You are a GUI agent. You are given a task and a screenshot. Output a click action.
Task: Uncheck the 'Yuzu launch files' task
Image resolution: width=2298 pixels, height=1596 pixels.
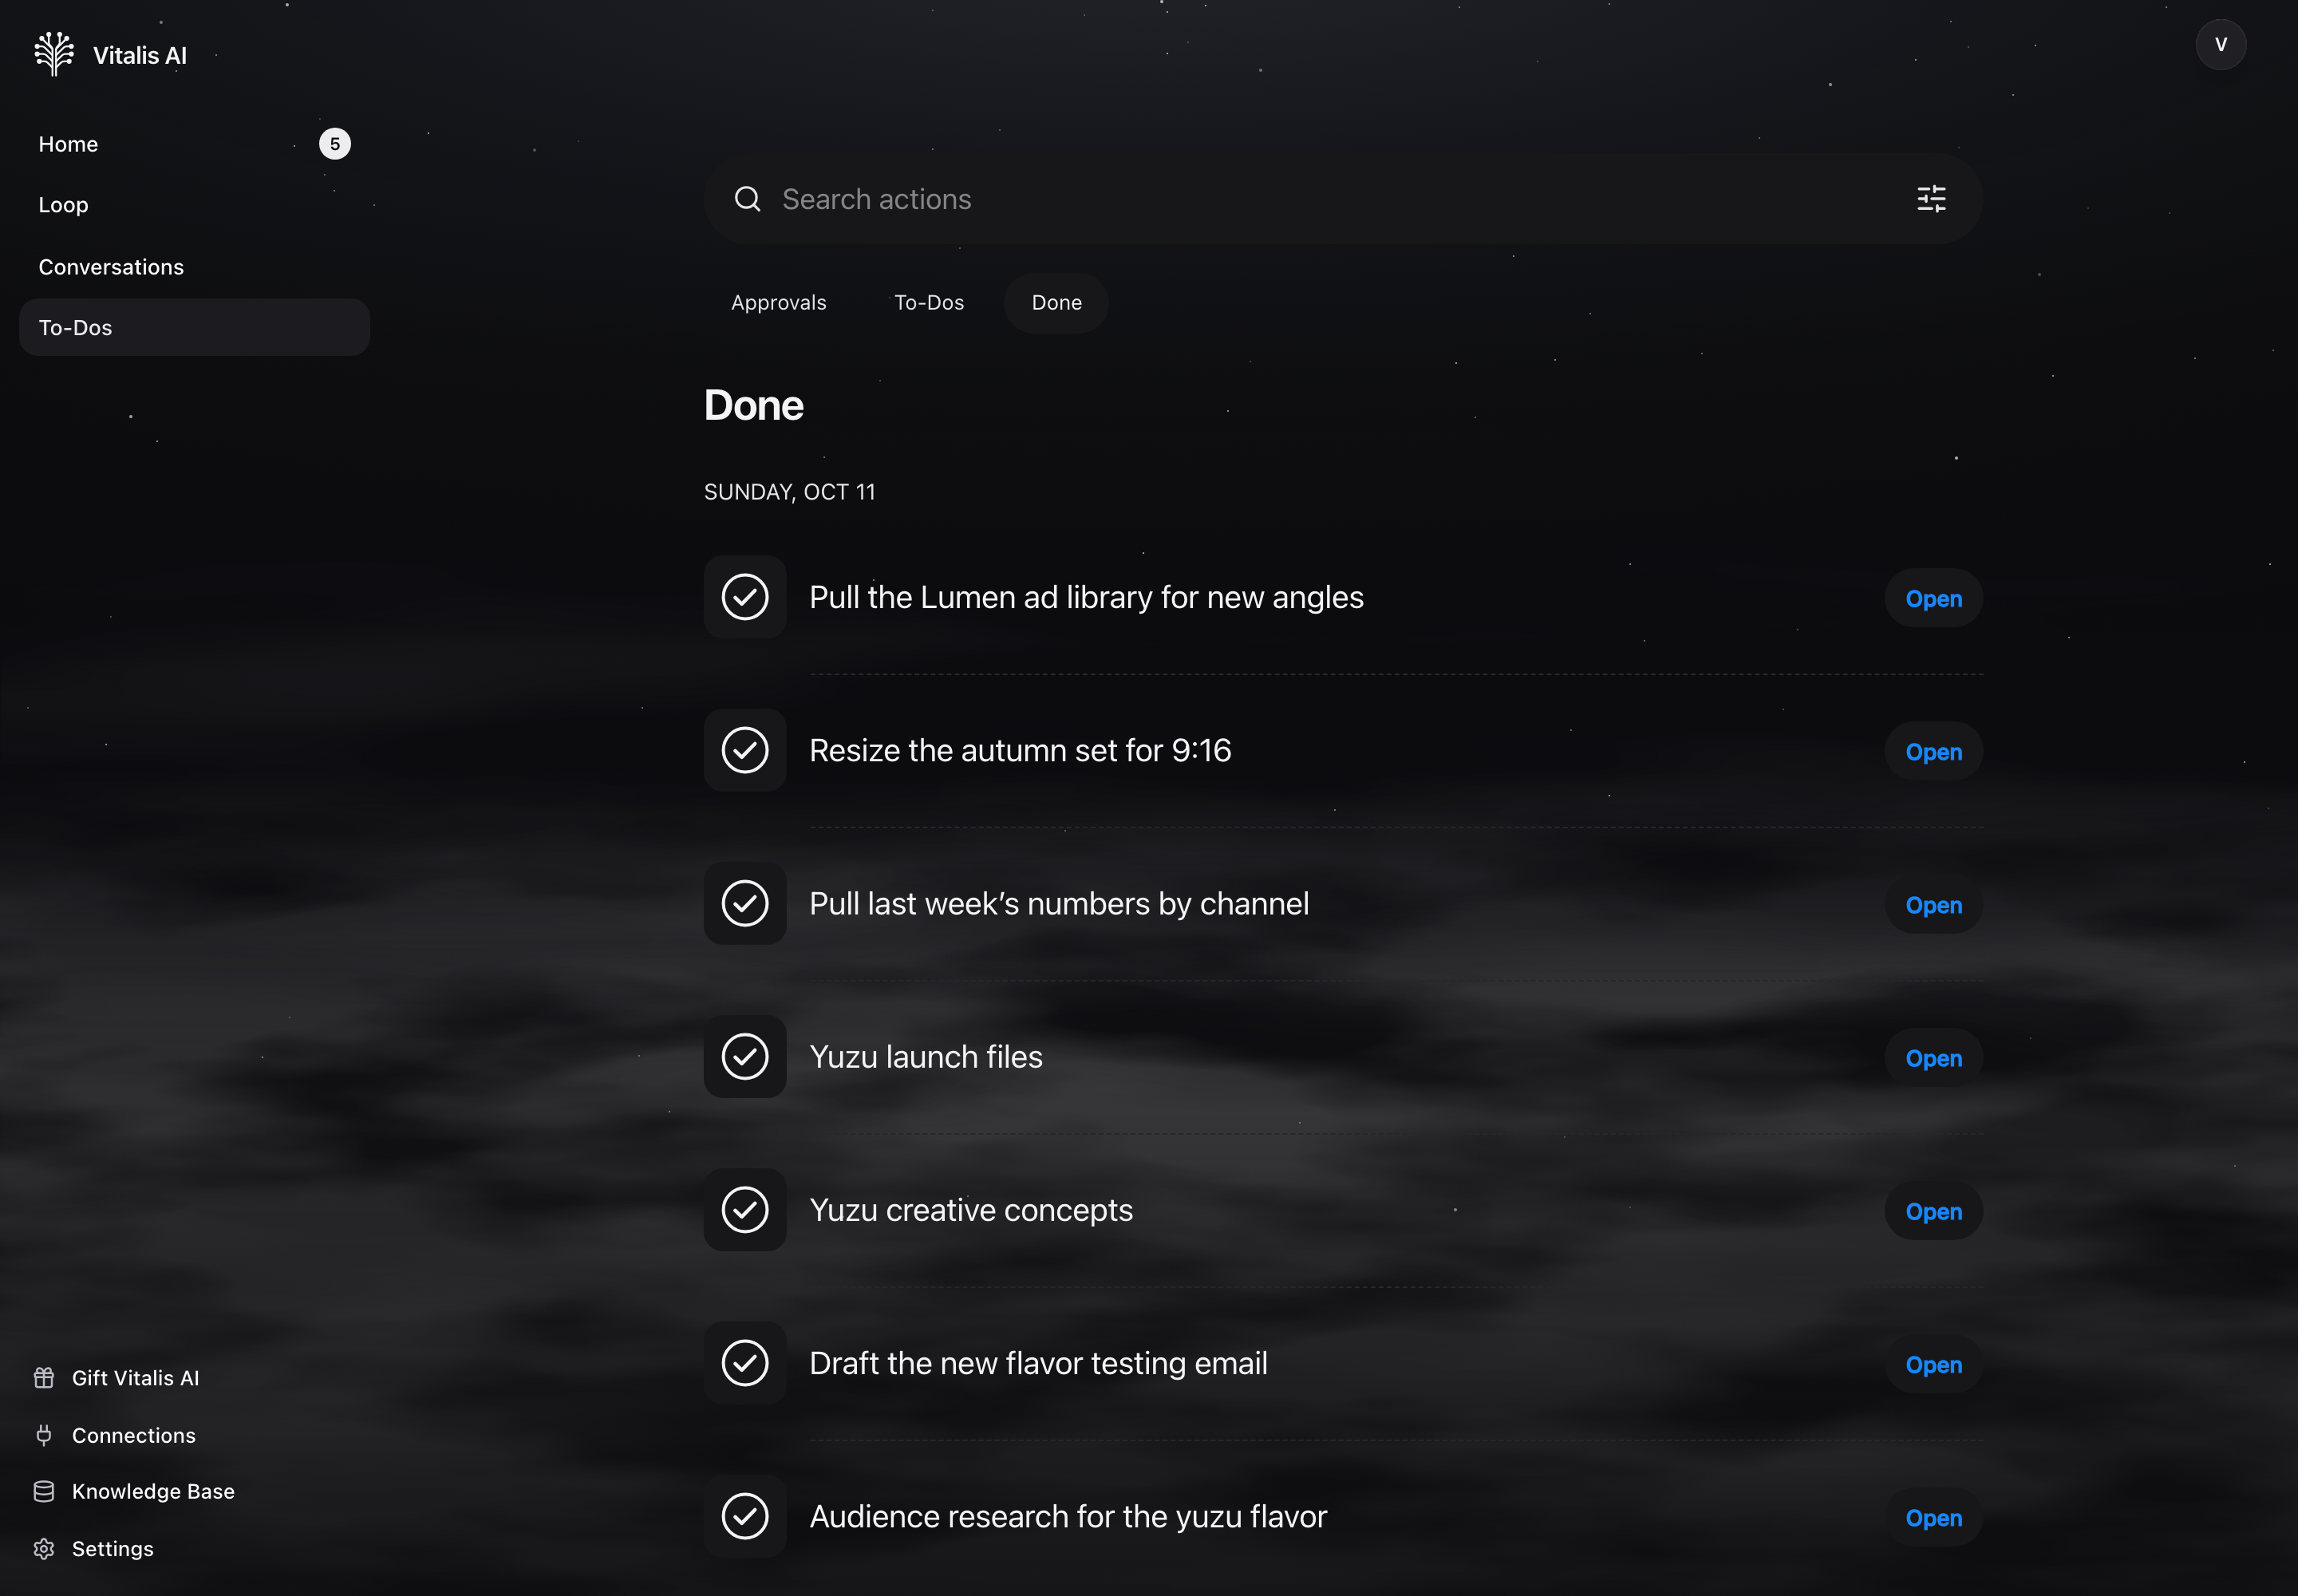pyautogui.click(x=745, y=1056)
